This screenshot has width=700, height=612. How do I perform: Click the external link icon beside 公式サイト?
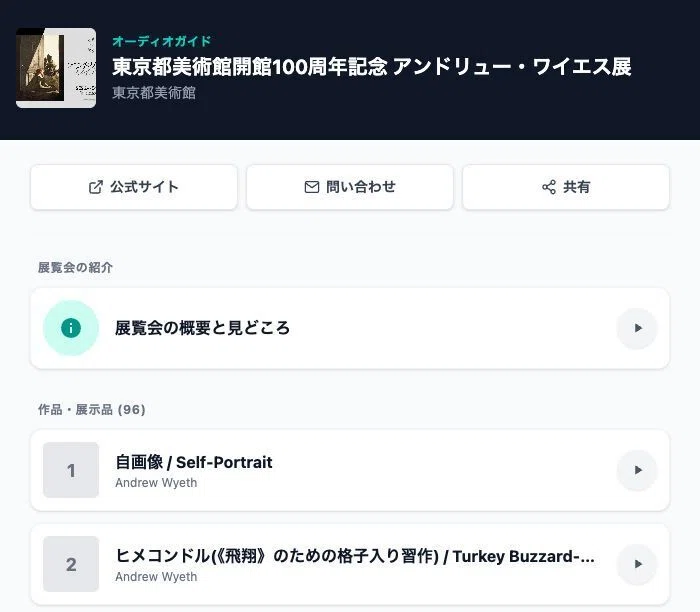[96, 187]
